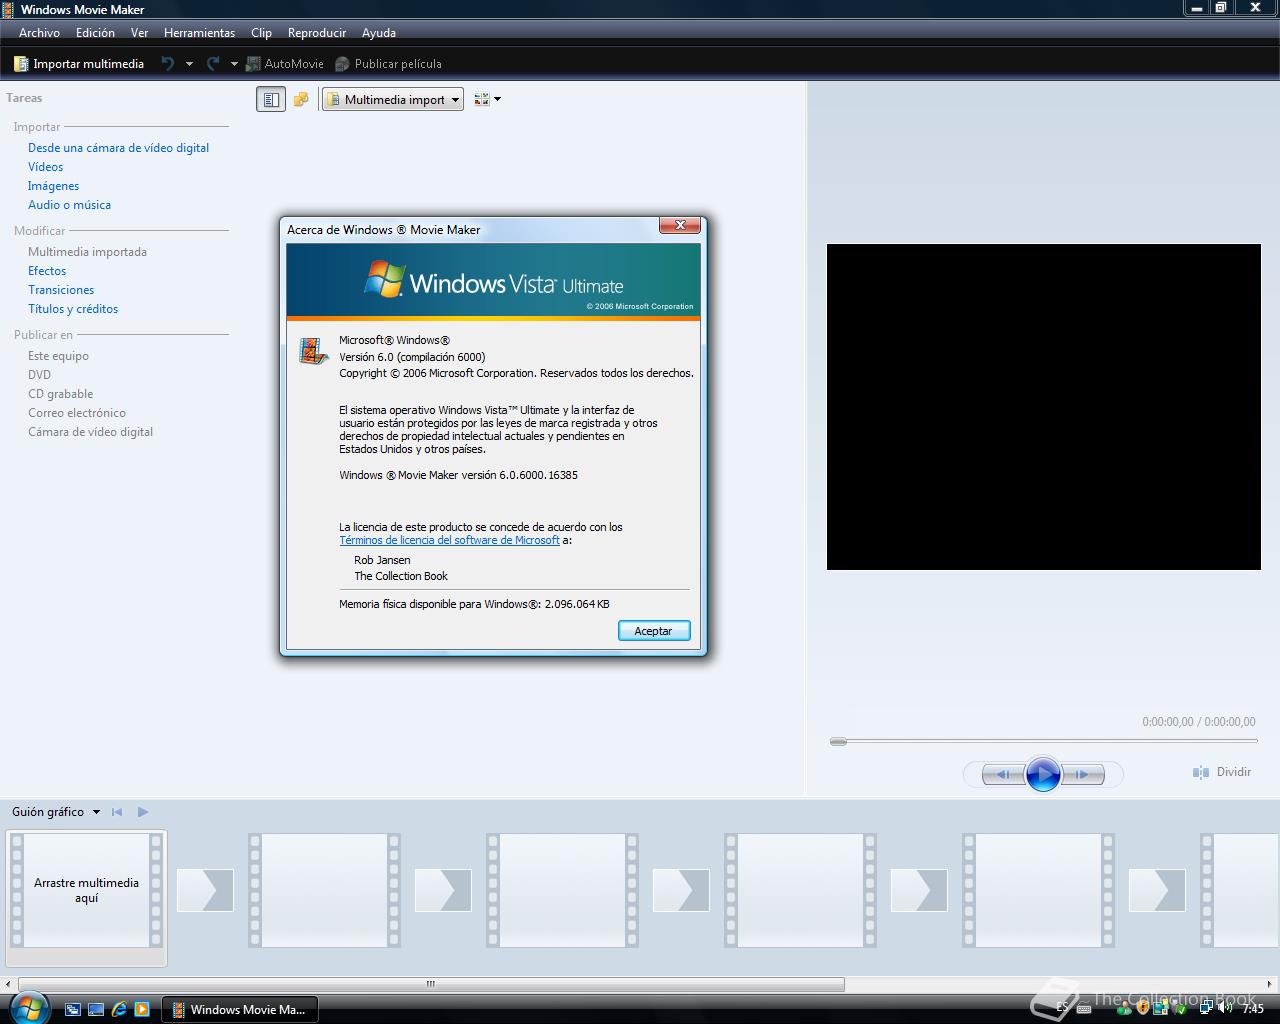Open the Herramientas menu
Image resolution: width=1280 pixels, height=1024 pixels.
[199, 32]
